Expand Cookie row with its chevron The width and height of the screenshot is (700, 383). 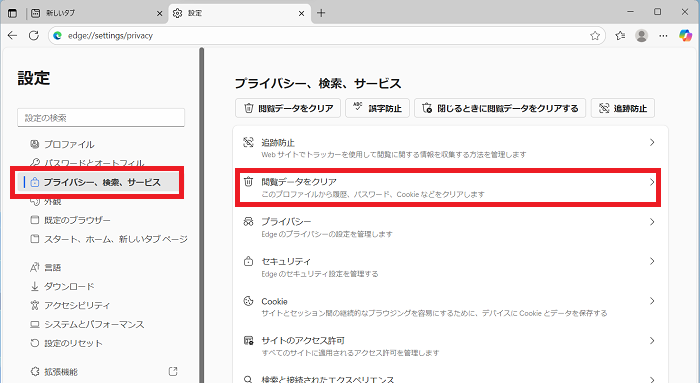pyautogui.click(x=652, y=301)
